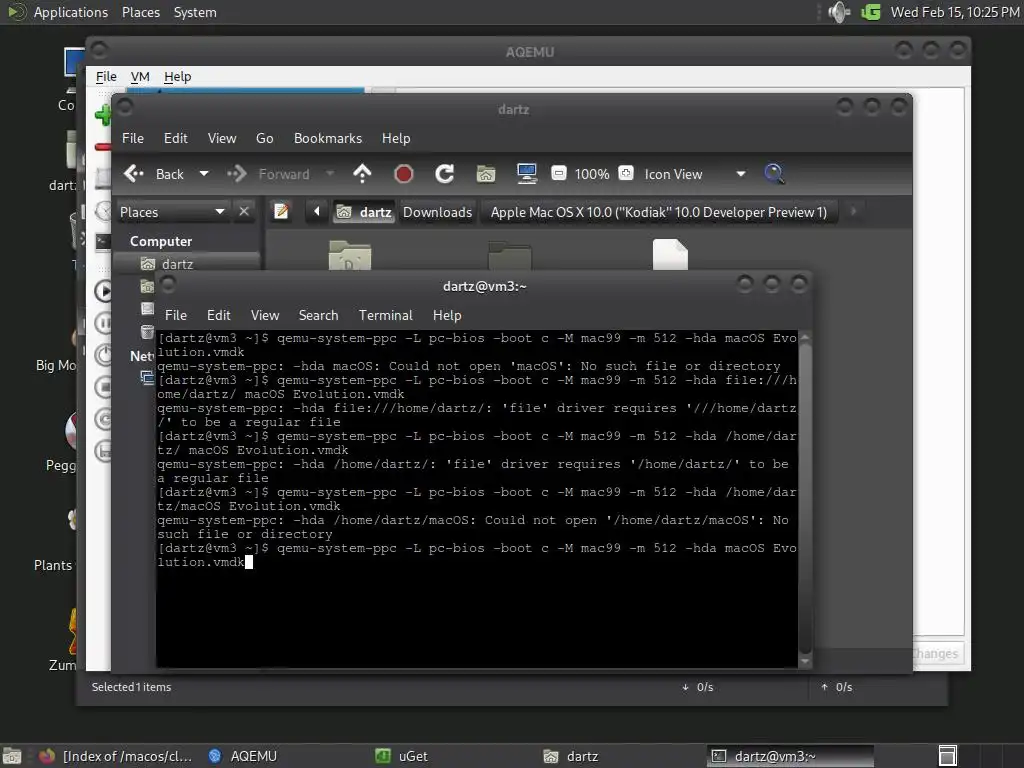Viewport: 1024px width, 768px height.
Task: Click the stop icon in AQEMU sidebar
Action: point(103,387)
